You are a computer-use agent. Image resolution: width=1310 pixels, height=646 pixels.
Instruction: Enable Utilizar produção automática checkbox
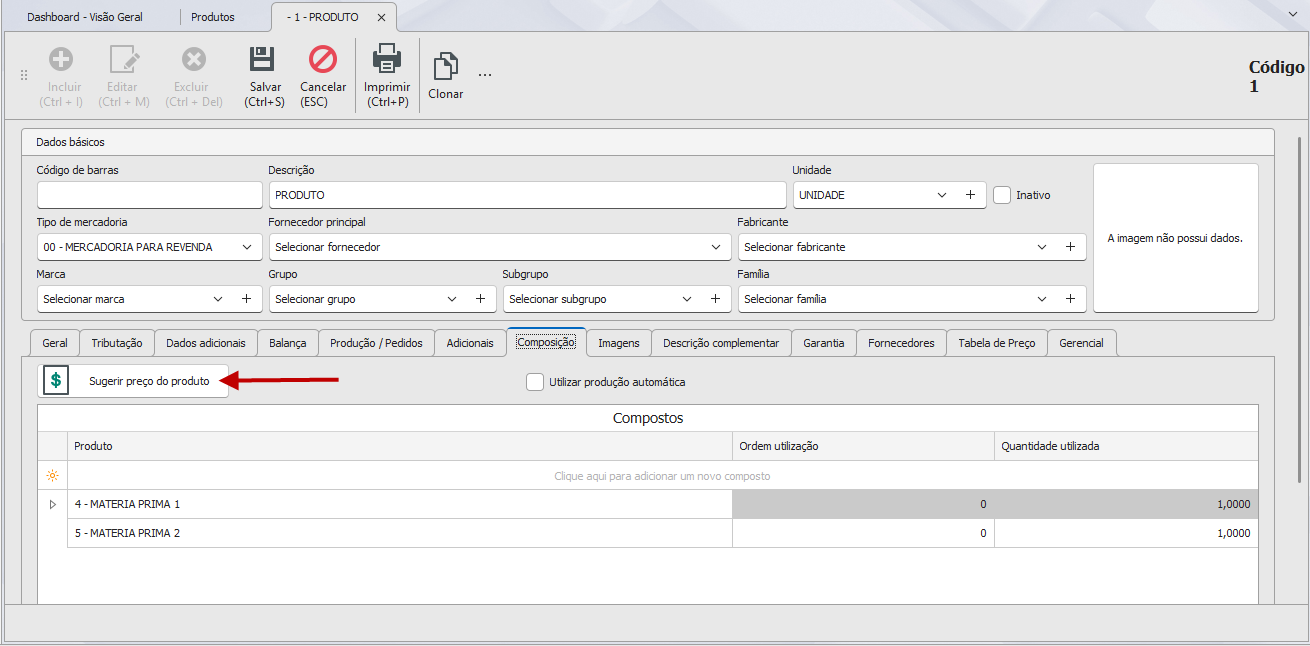pos(535,382)
